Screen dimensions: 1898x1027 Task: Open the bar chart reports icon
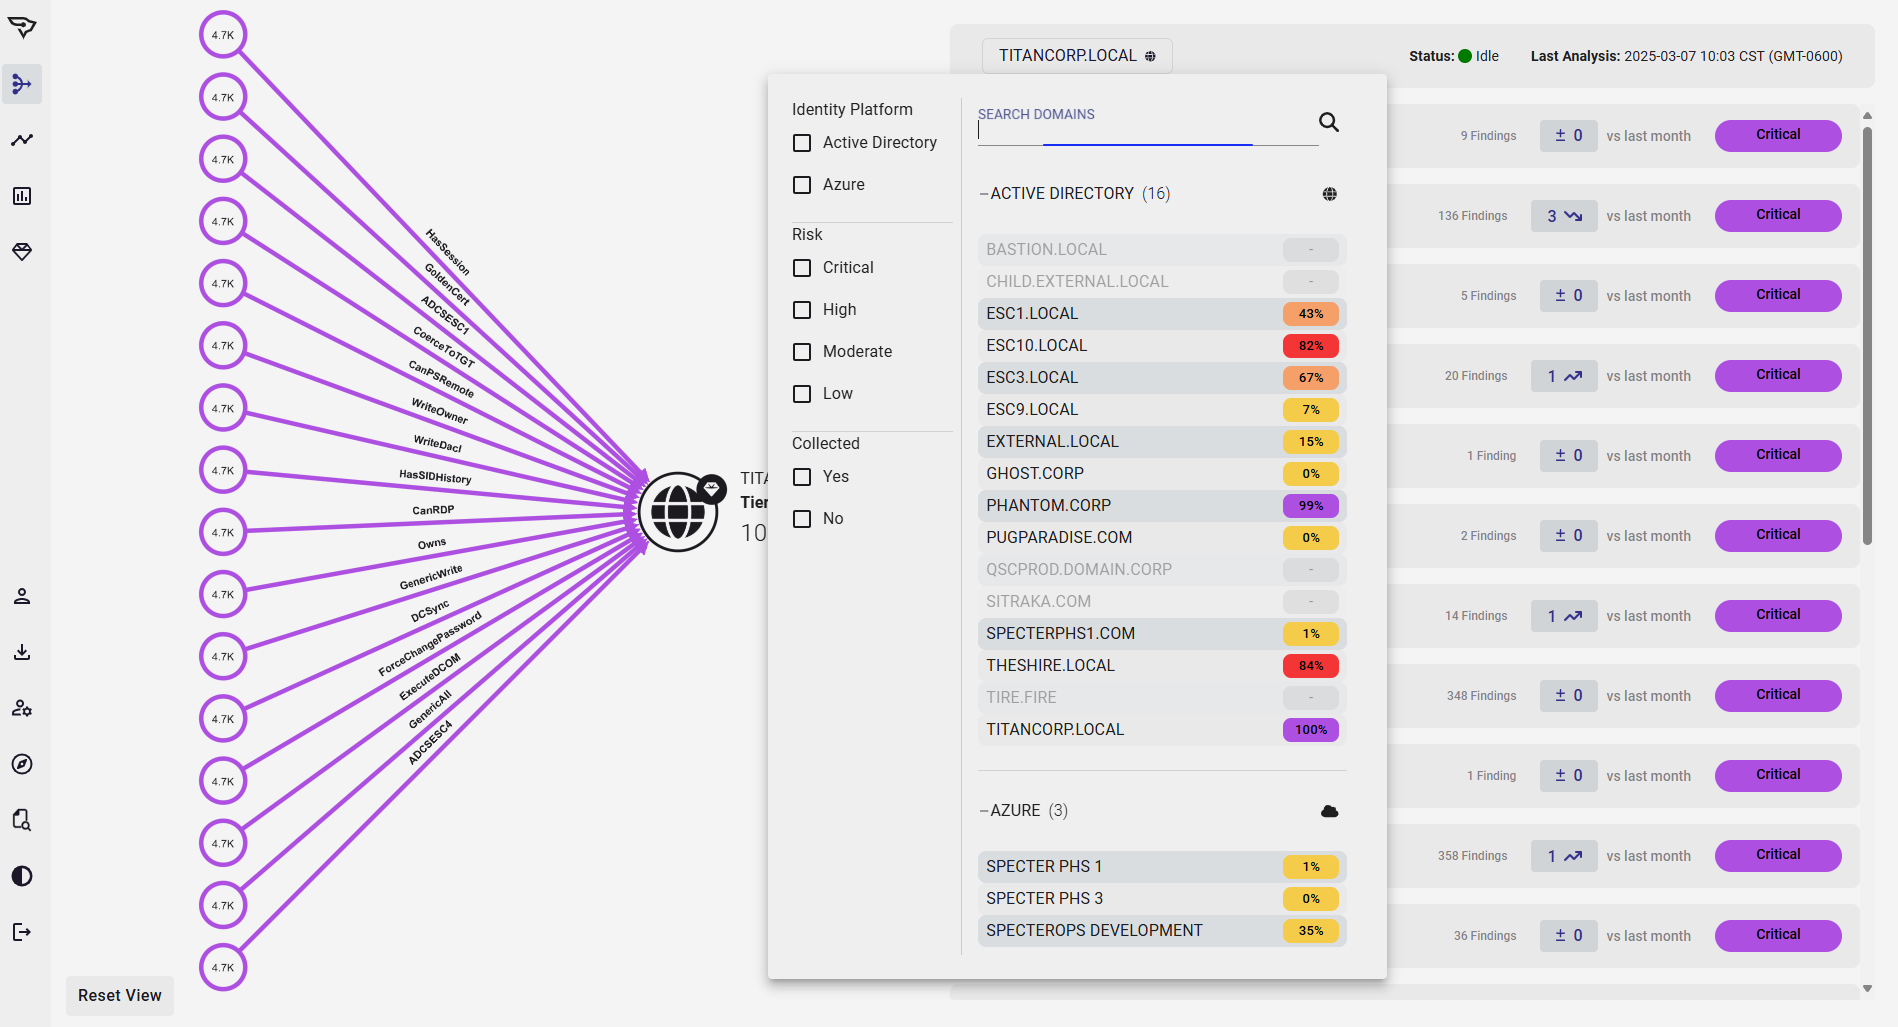[22, 196]
